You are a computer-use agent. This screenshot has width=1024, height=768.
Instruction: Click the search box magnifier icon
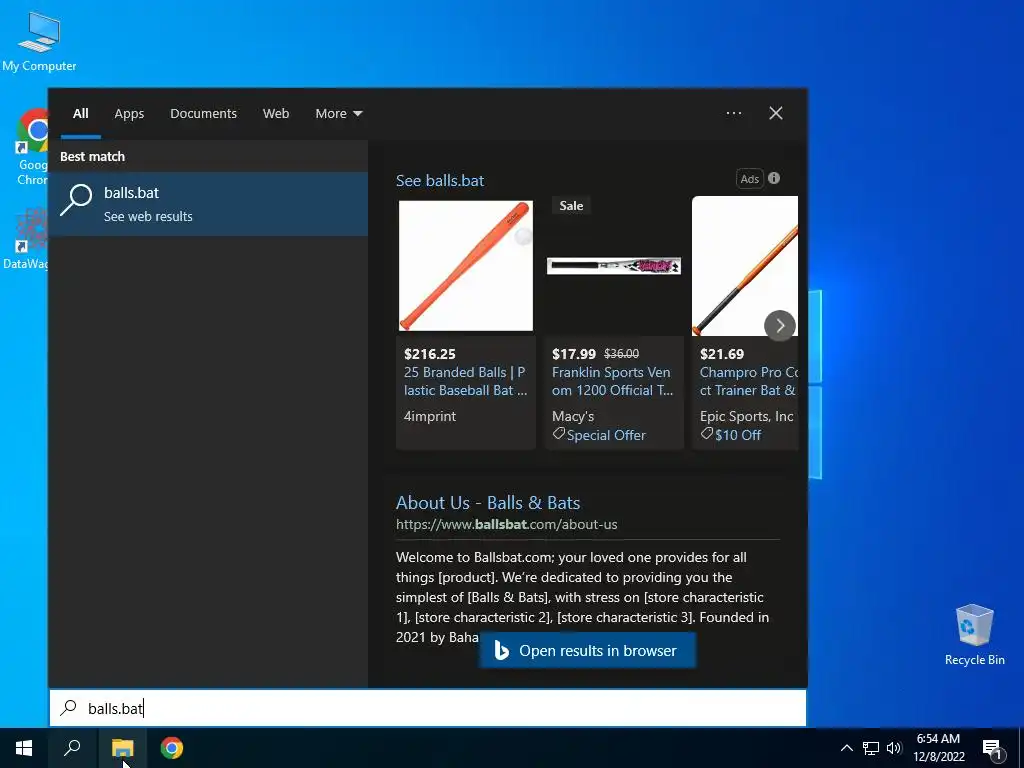(x=69, y=708)
